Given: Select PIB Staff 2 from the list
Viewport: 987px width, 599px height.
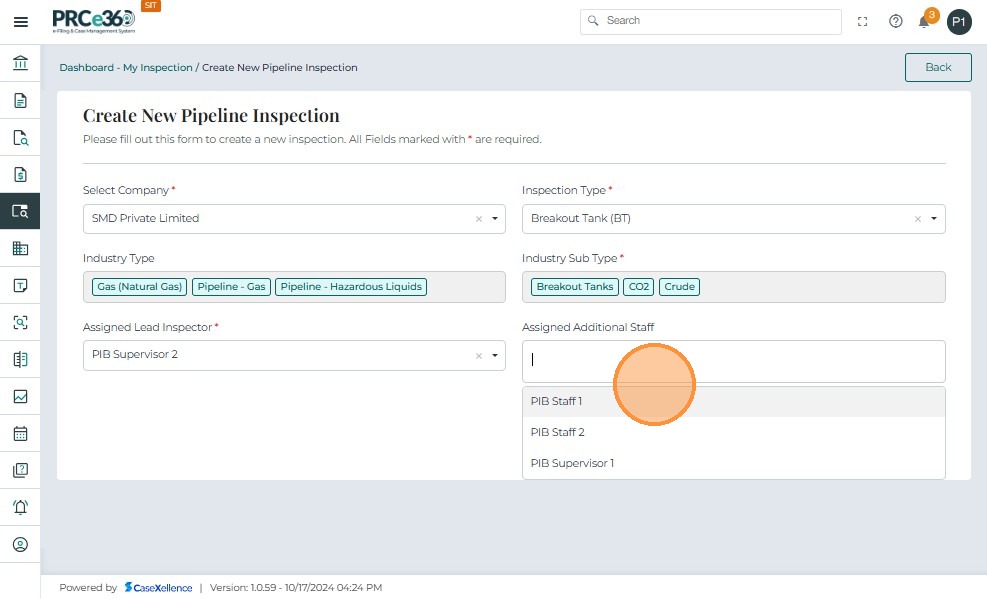Looking at the screenshot, I should coord(557,432).
